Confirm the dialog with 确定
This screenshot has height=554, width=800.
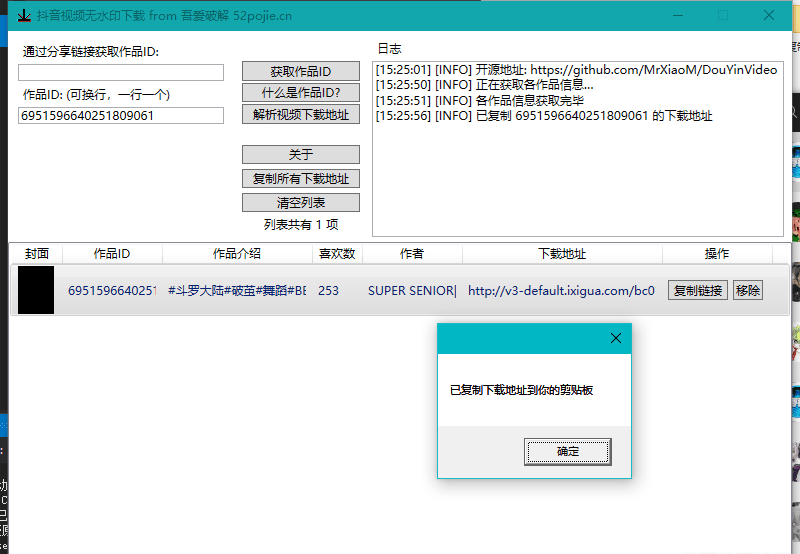coord(567,451)
